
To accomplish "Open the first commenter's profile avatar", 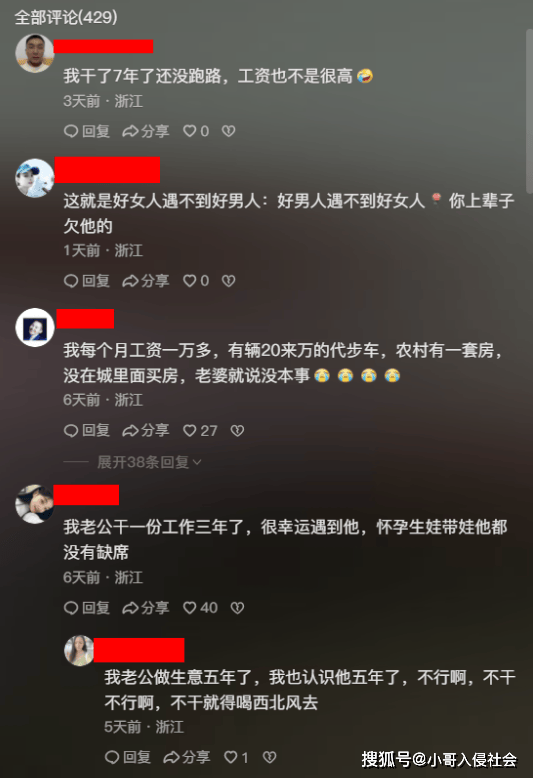I will click(34, 53).
